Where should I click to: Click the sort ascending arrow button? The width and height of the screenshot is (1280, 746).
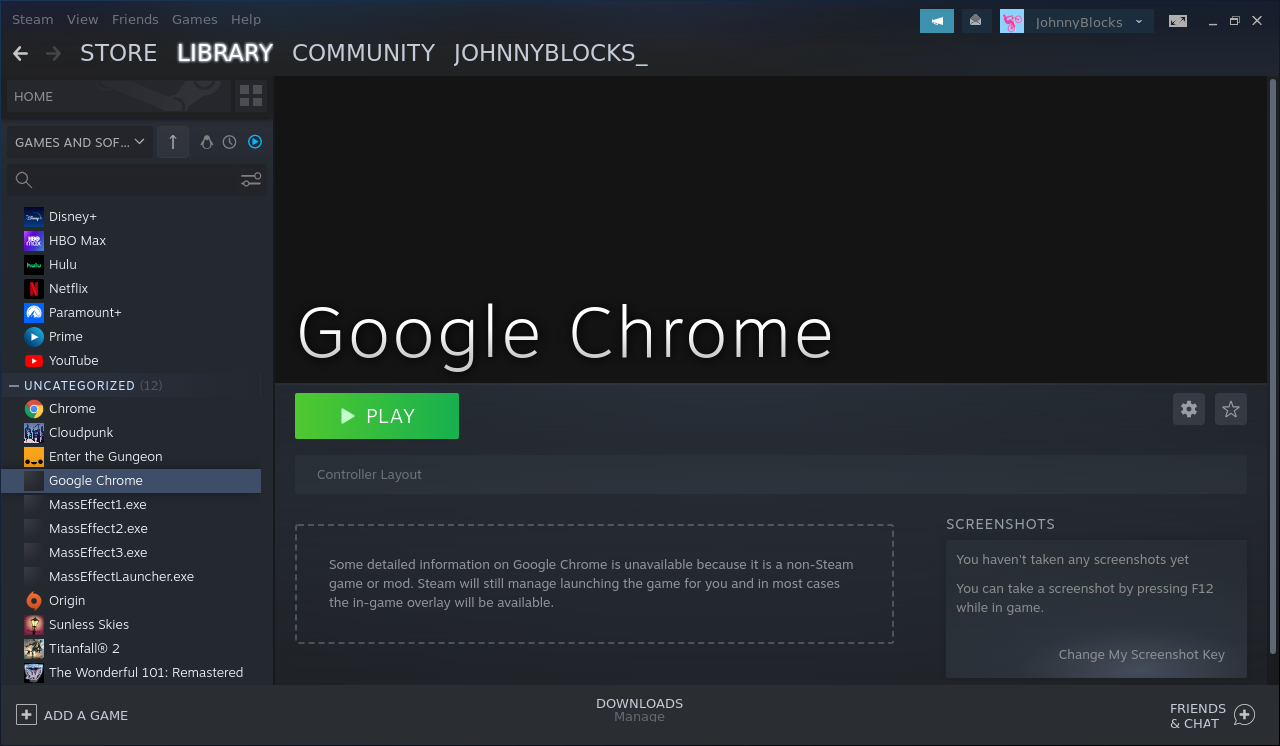pos(173,142)
